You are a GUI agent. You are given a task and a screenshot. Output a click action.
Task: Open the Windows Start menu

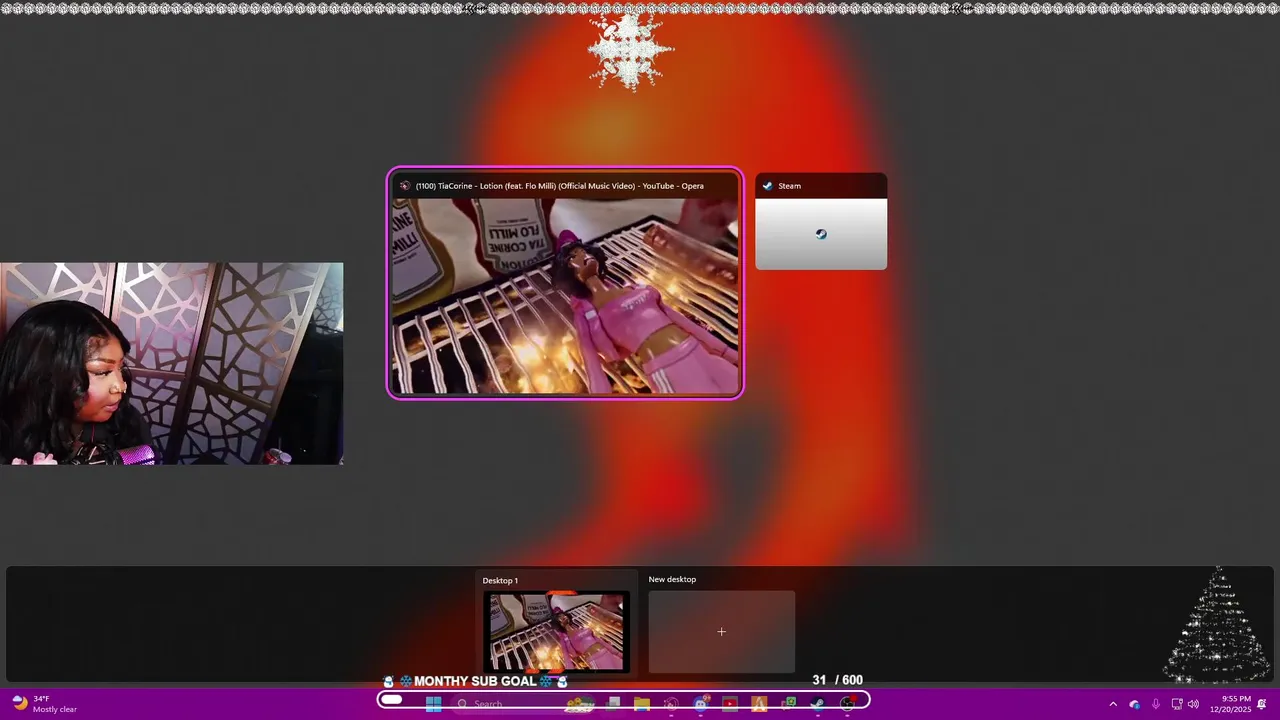tap(433, 704)
